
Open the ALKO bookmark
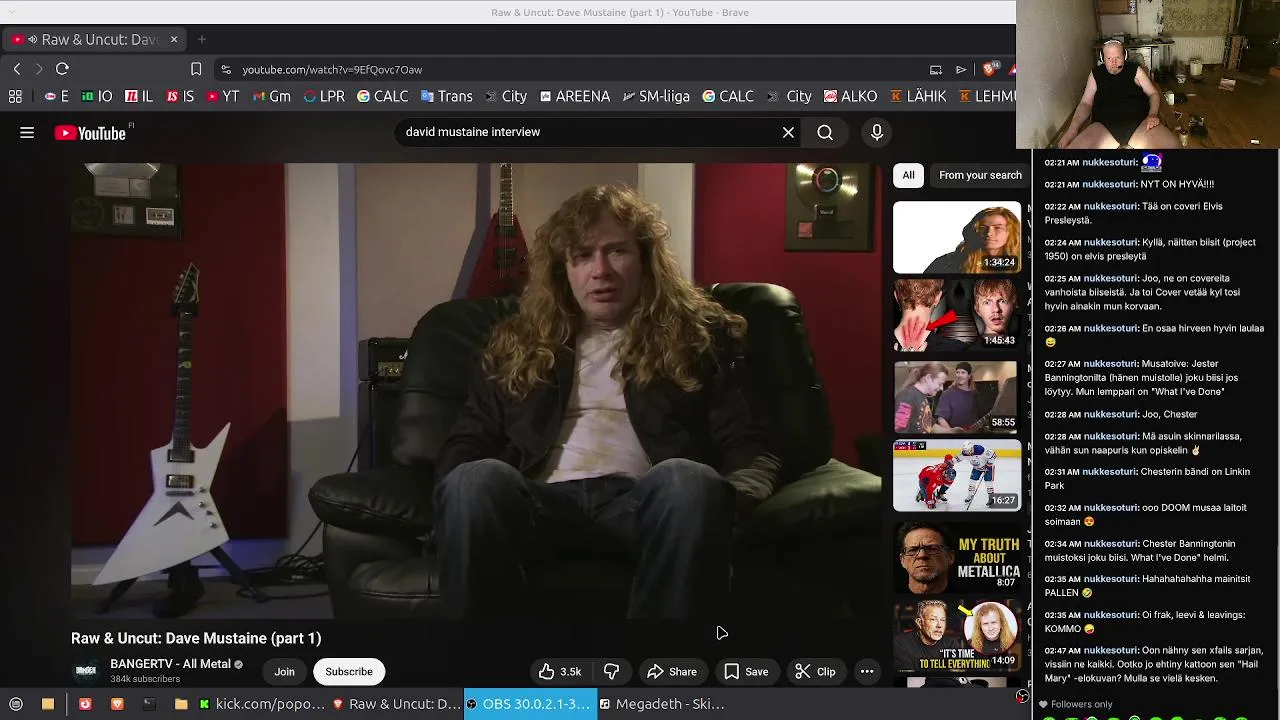pos(850,96)
